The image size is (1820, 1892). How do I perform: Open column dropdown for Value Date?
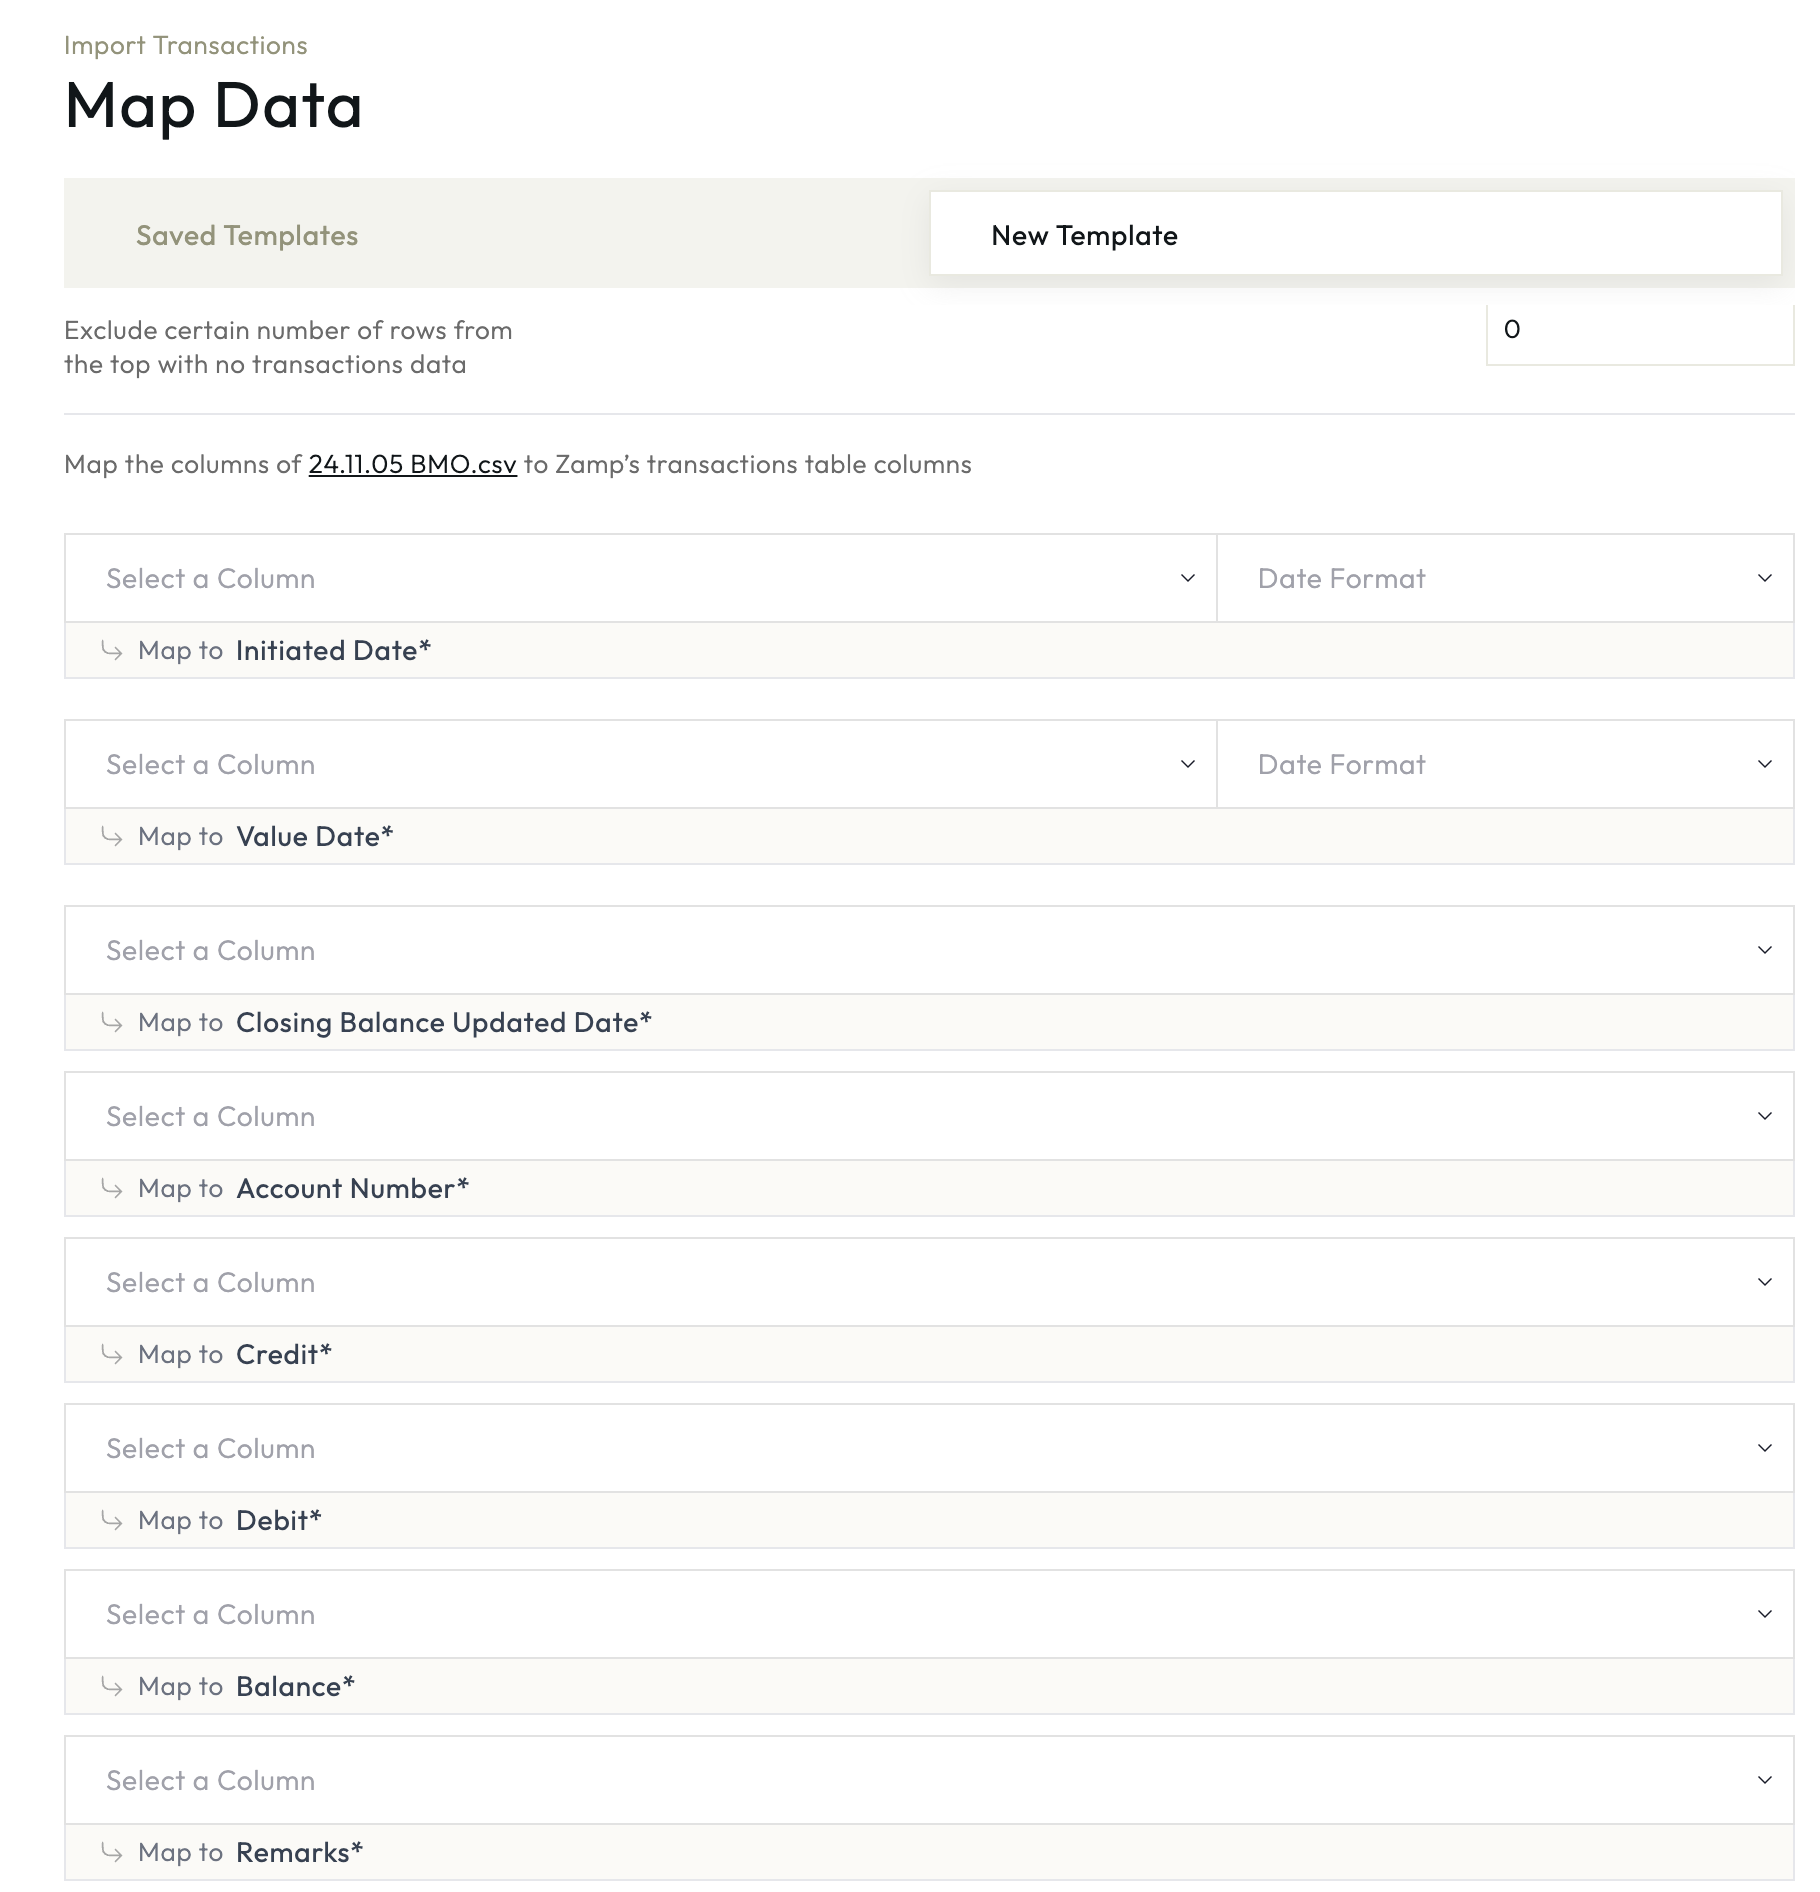640,765
